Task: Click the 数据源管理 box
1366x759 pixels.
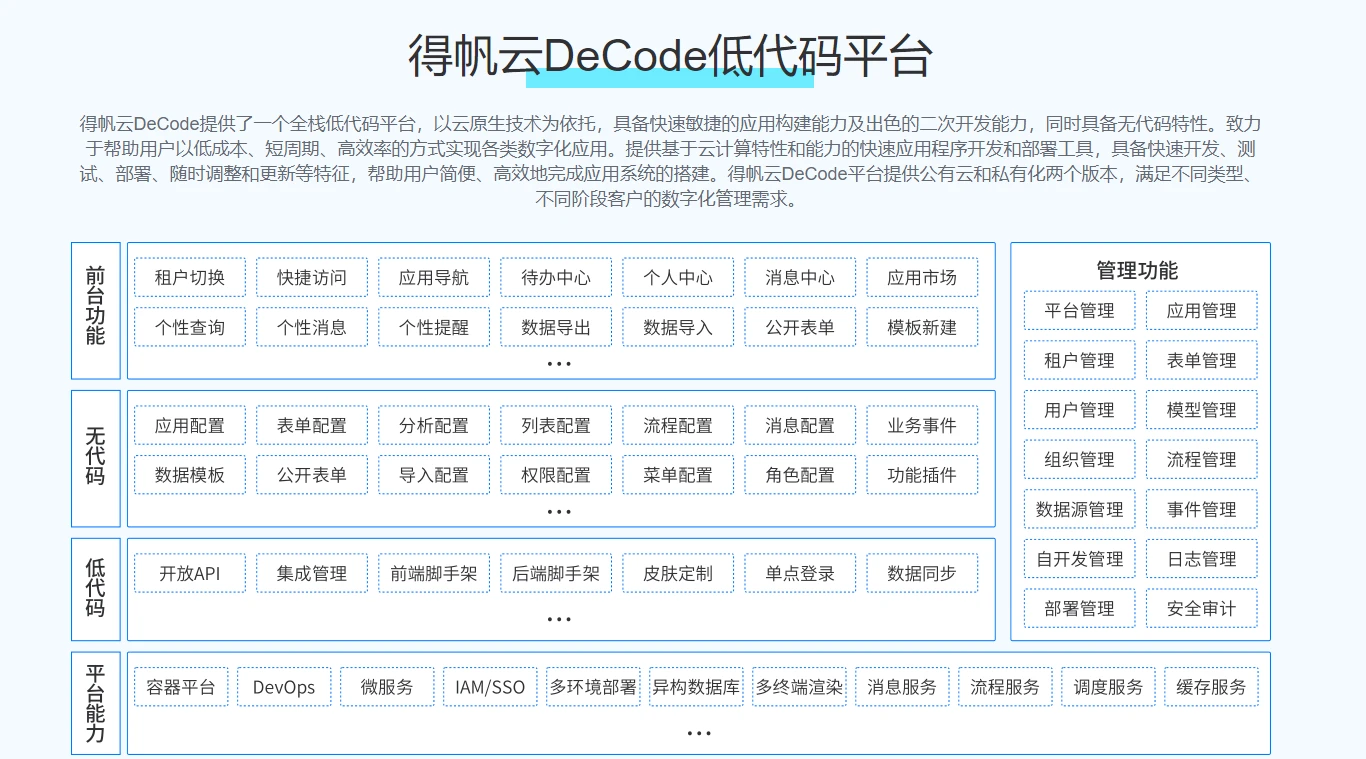Action: tap(1080, 509)
